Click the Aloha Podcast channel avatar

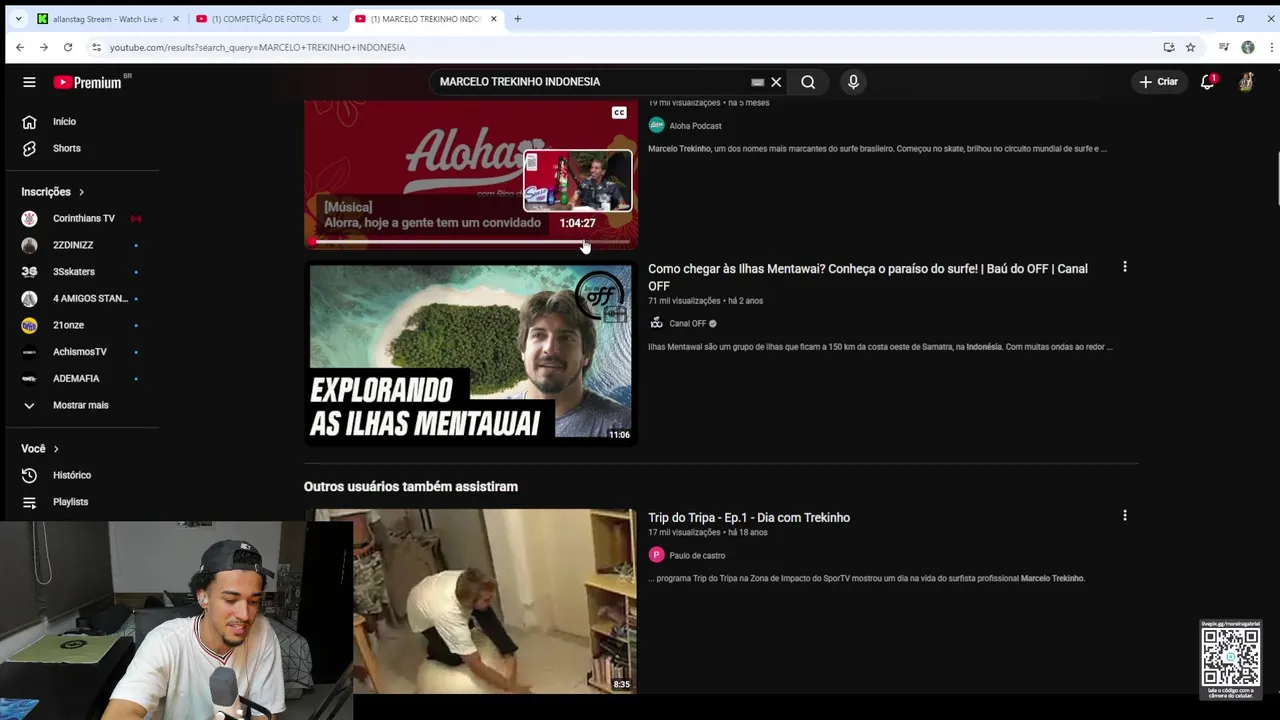click(x=656, y=125)
